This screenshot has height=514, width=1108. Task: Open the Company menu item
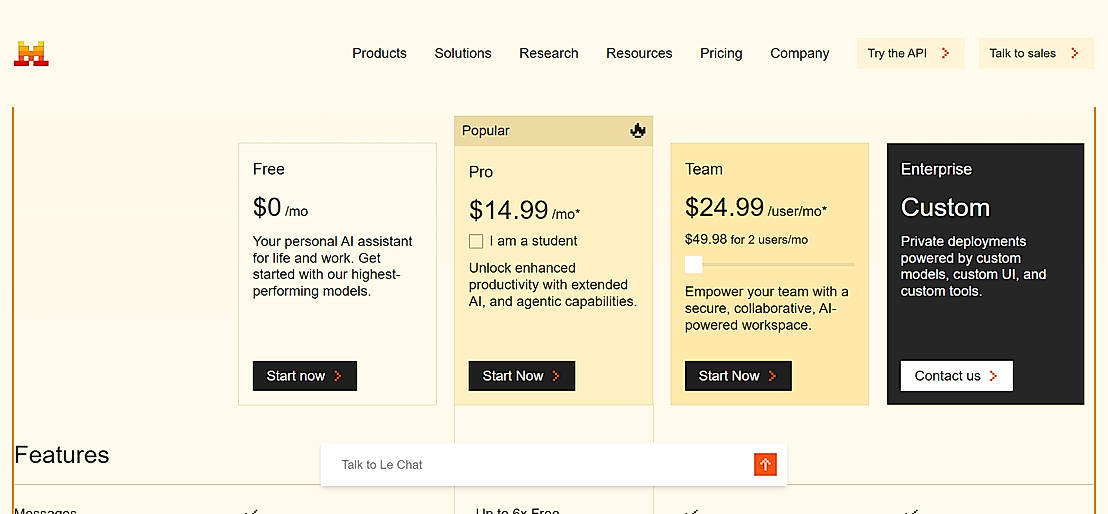800,53
